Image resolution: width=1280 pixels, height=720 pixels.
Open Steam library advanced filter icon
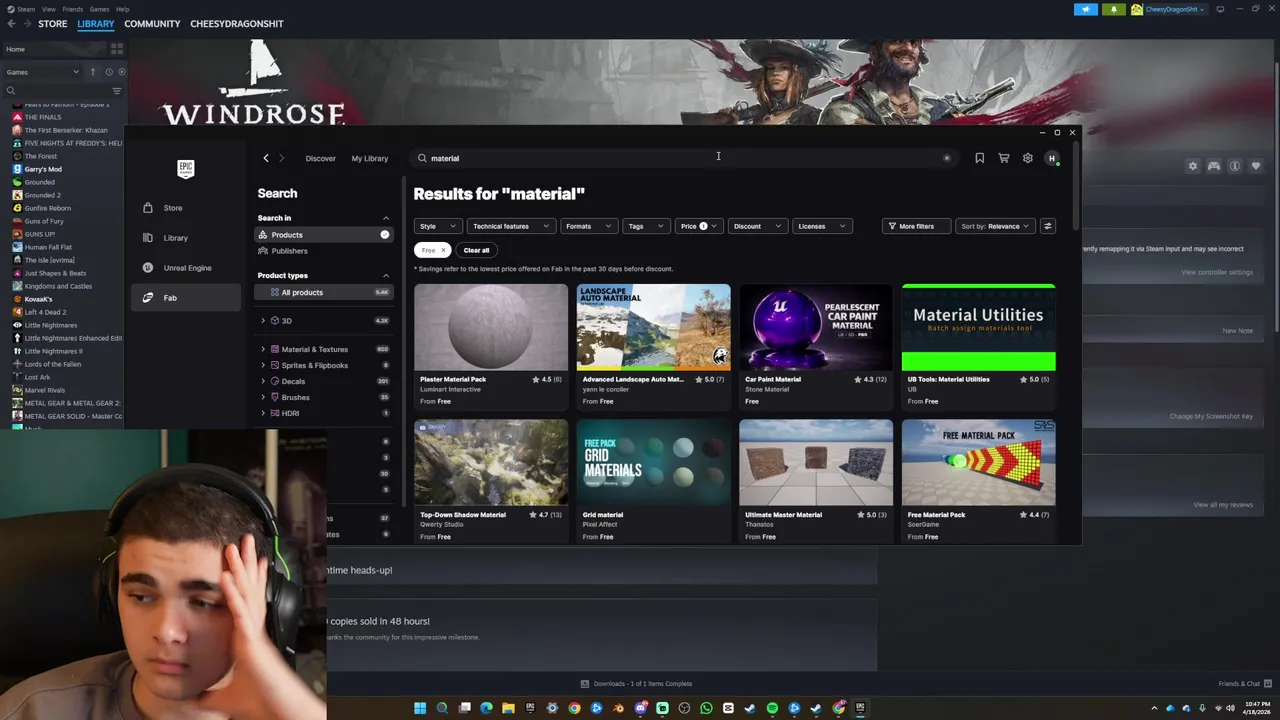coord(117,91)
